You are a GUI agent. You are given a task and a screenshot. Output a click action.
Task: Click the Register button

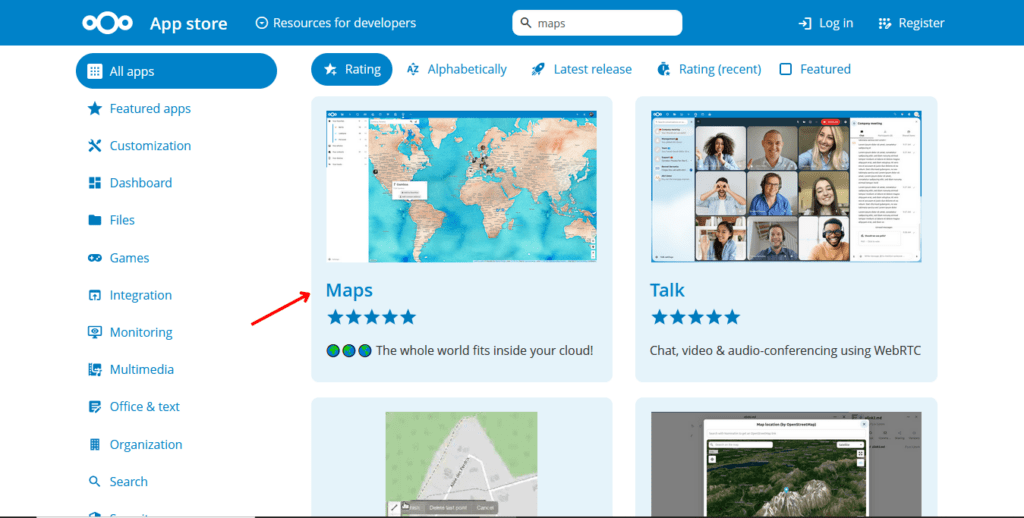pyautogui.click(x=911, y=23)
